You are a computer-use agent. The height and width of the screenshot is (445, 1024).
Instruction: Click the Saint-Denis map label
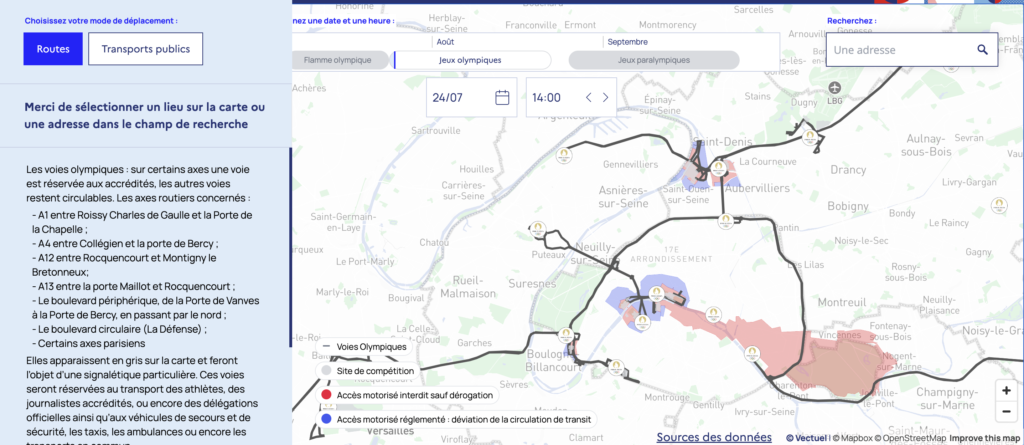pos(723,142)
